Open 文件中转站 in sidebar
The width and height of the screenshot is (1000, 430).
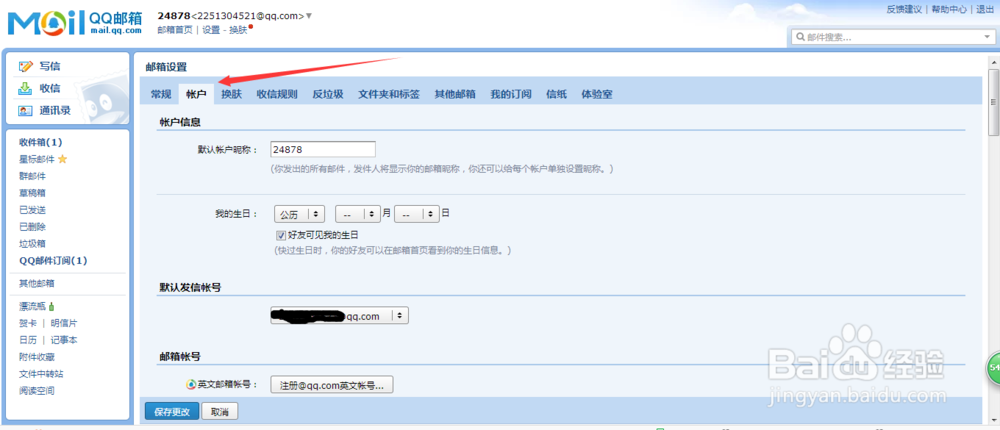click(x=41, y=374)
